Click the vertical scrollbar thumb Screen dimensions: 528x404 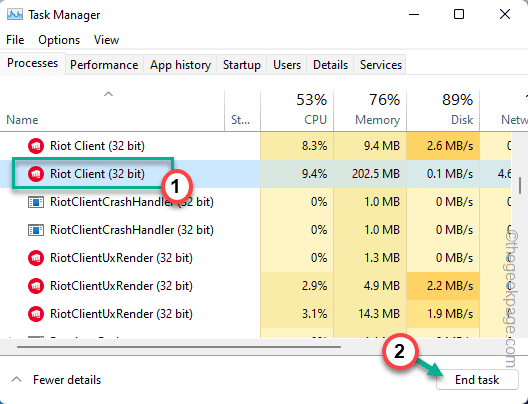click(x=520, y=186)
